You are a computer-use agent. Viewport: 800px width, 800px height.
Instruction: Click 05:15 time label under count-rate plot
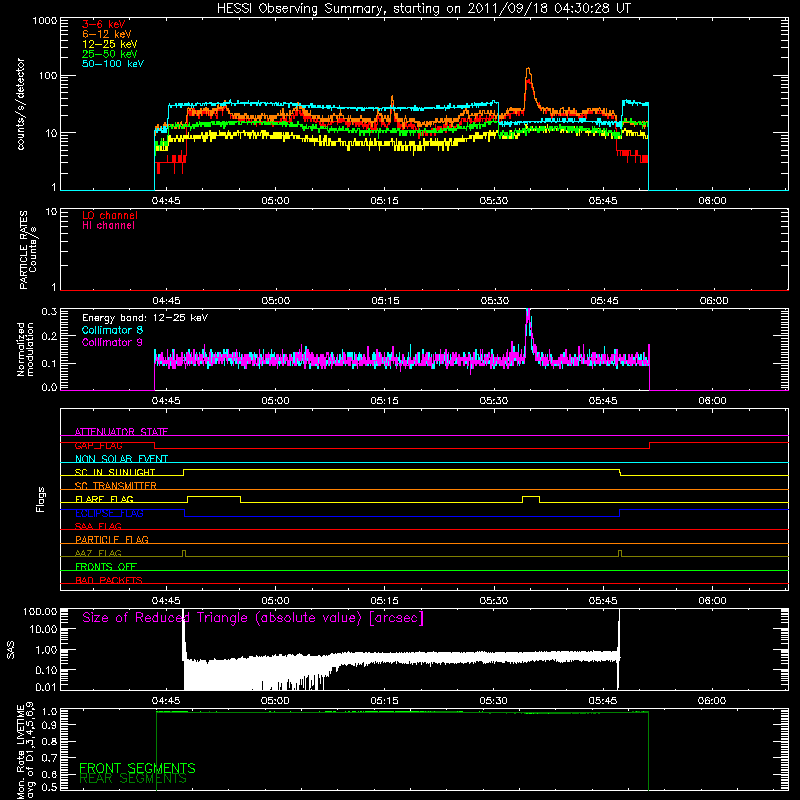pos(384,201)
